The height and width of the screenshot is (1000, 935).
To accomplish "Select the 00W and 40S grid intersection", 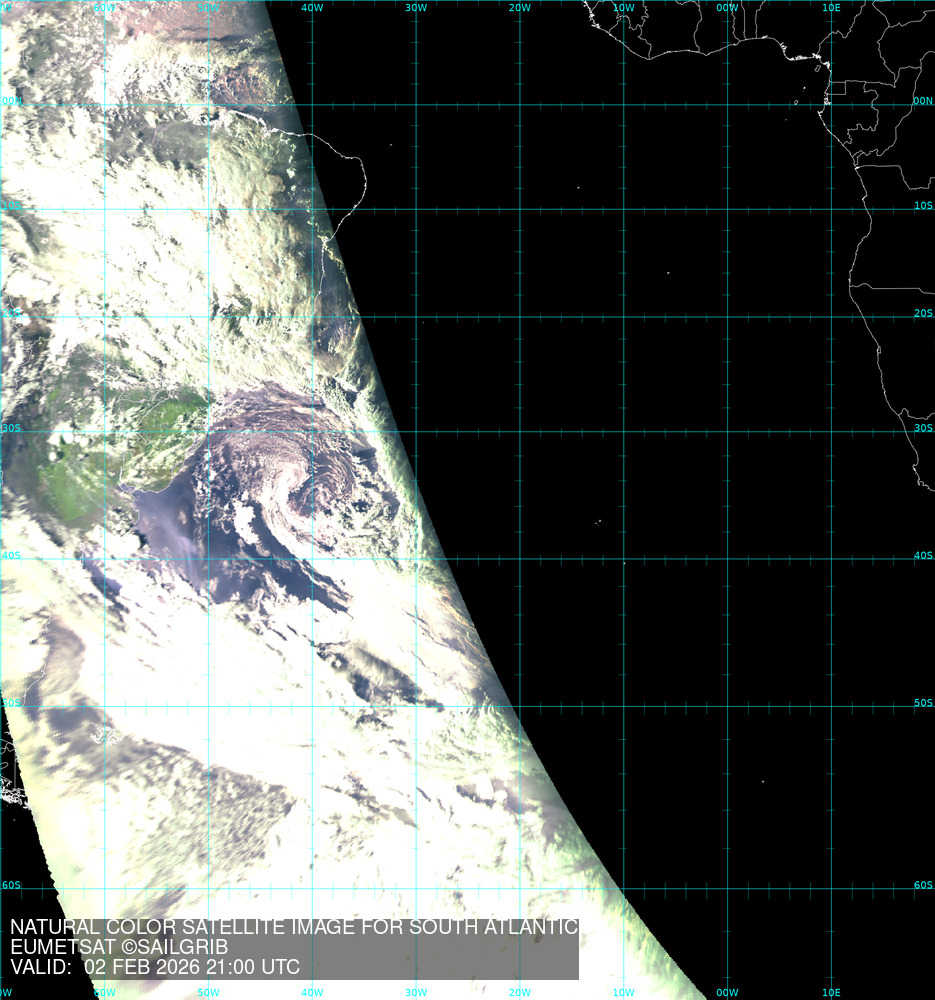I will pos(728,559).
